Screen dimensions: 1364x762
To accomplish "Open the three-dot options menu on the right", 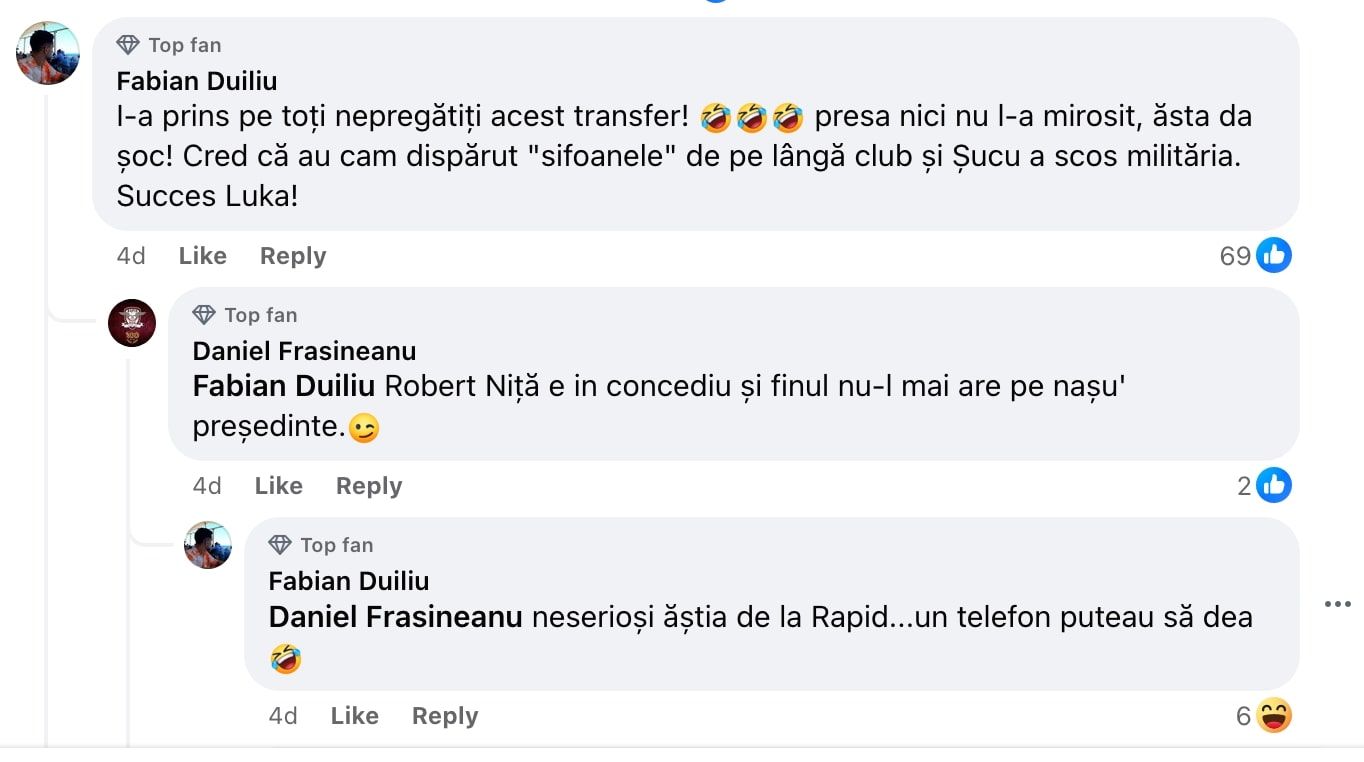I will tap(1337, 603).
